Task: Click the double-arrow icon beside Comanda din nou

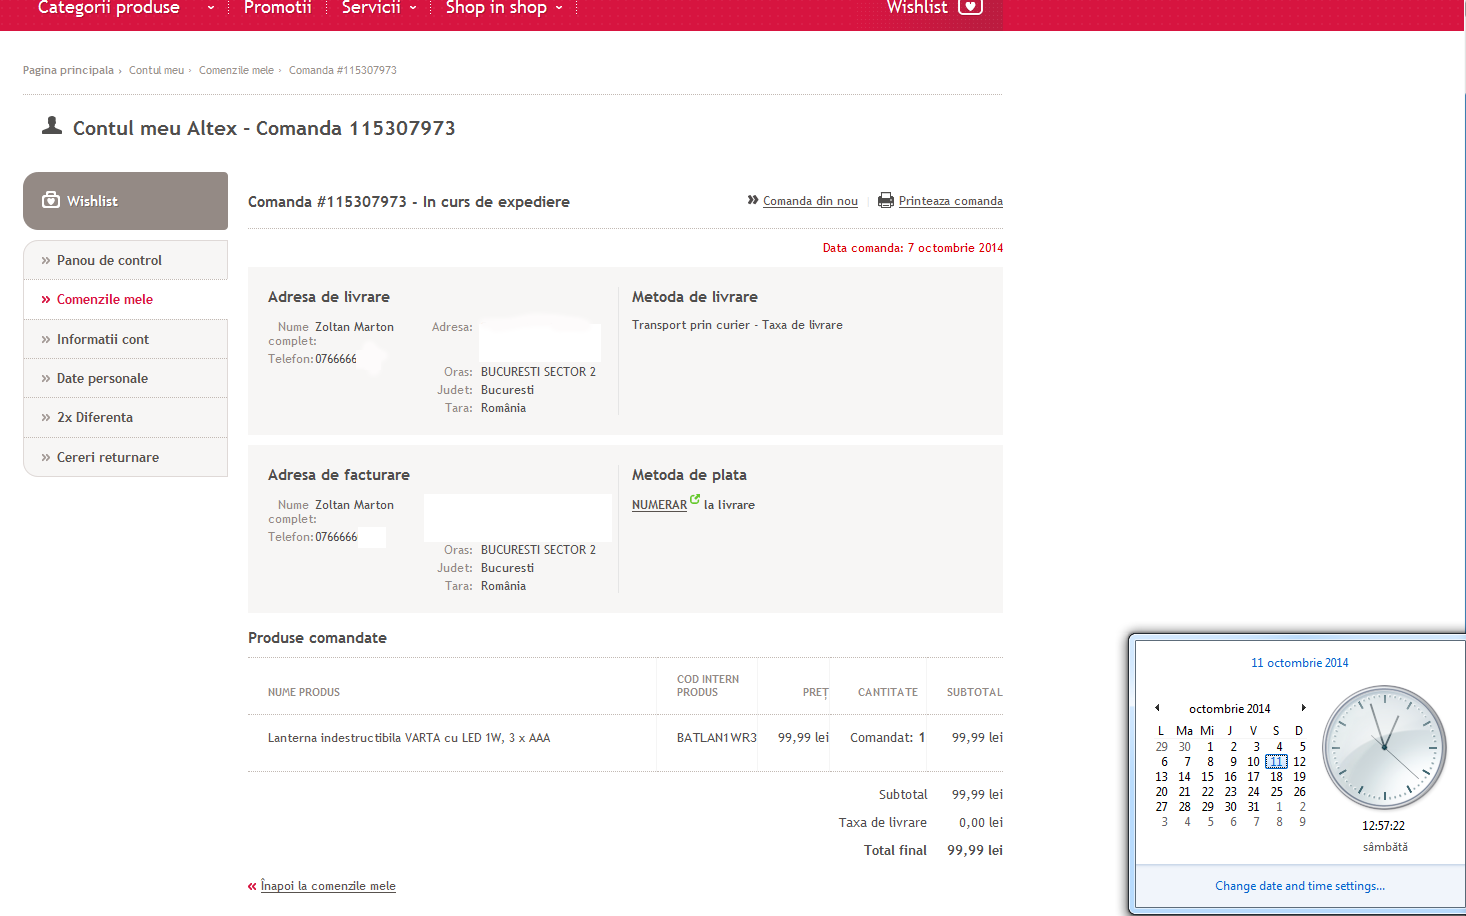Action: (x=752, y=200)
